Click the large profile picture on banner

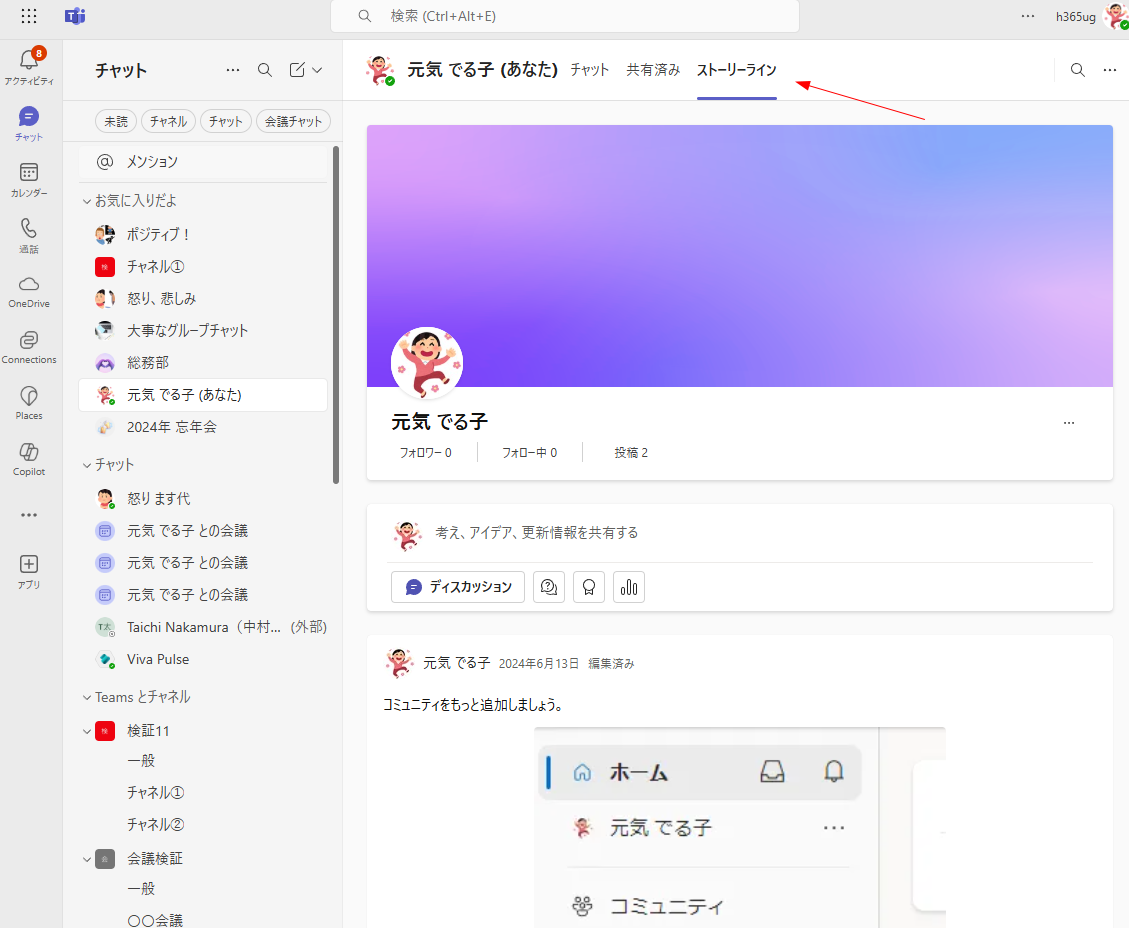point(426,363)
